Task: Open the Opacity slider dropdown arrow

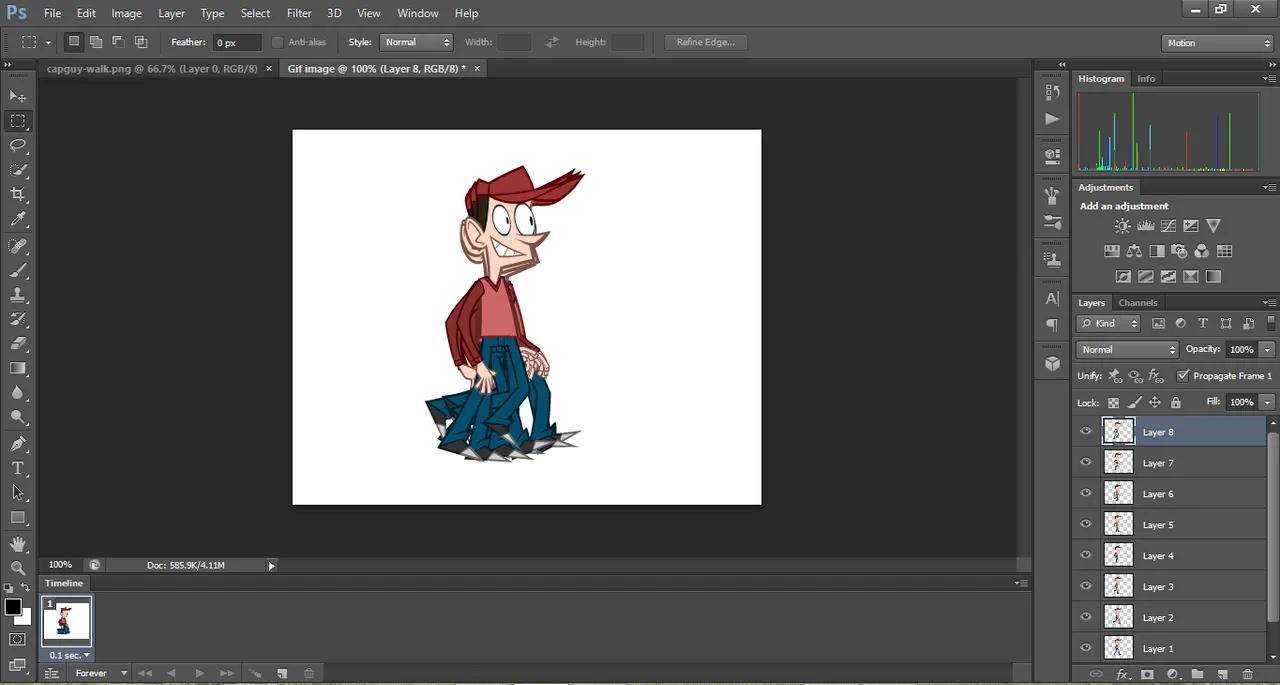Action: tap(1267, 350)
